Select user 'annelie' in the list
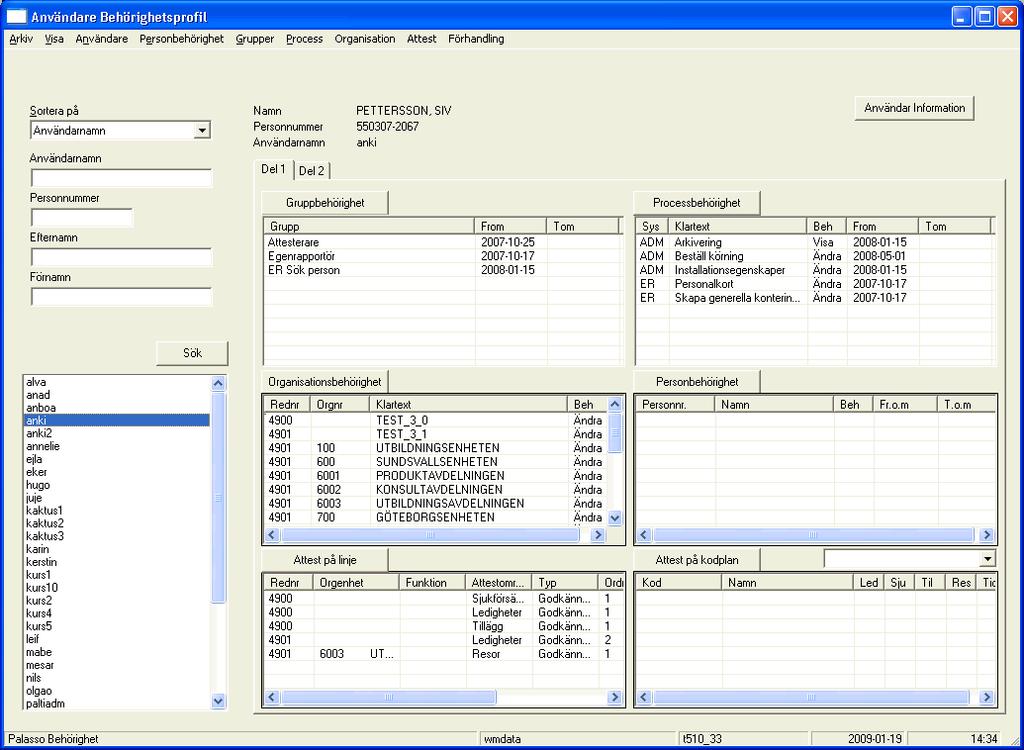The image size is (1024, 750). [116, 447]
